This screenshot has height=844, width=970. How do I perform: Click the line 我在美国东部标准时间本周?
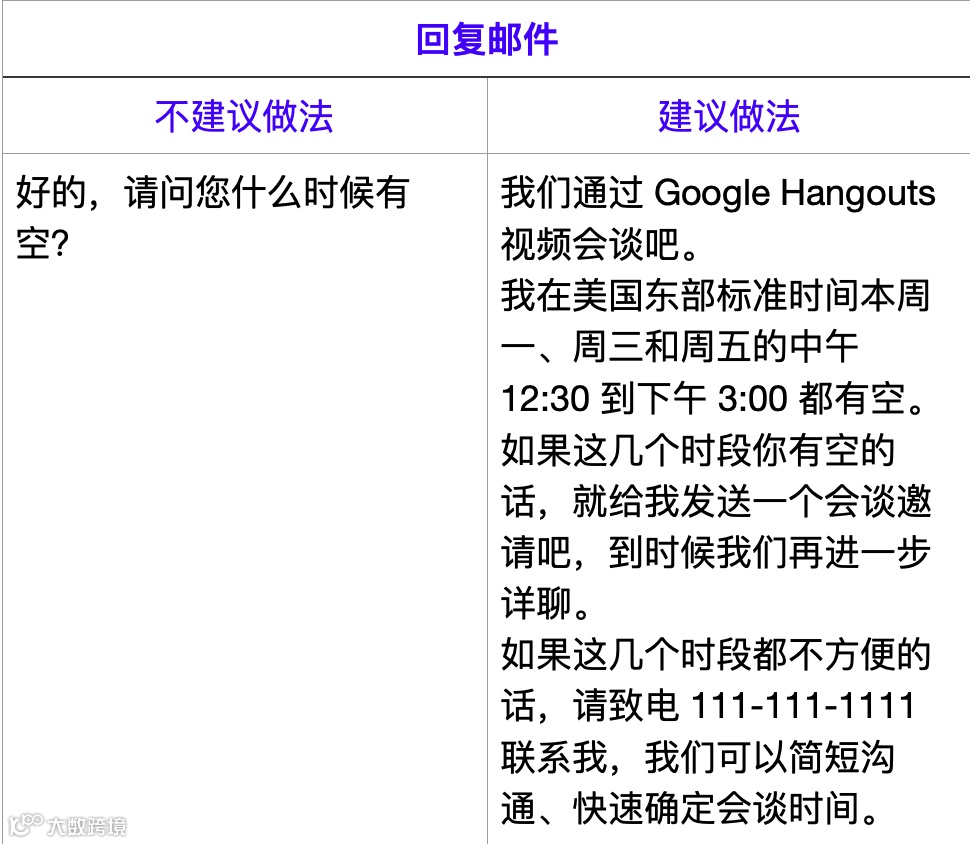pos(716,295)
